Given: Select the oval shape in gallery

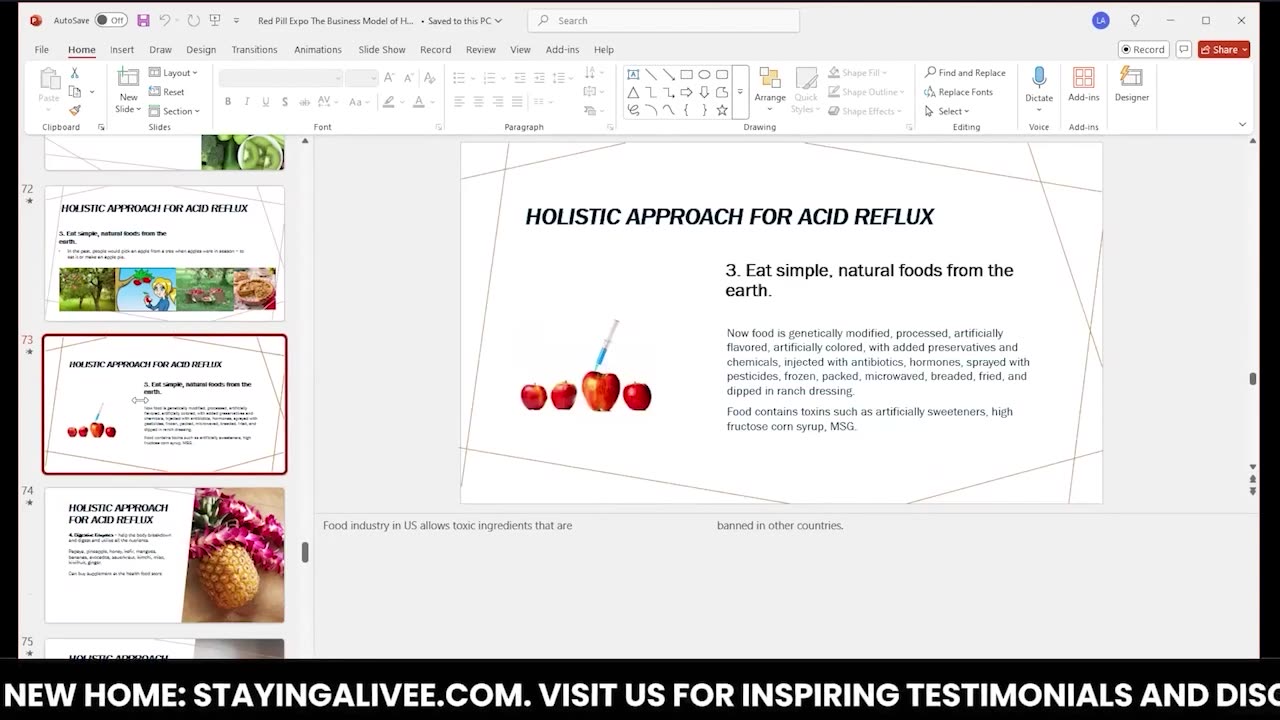Looking at the screenshot, I should click(x=704, y=74).
